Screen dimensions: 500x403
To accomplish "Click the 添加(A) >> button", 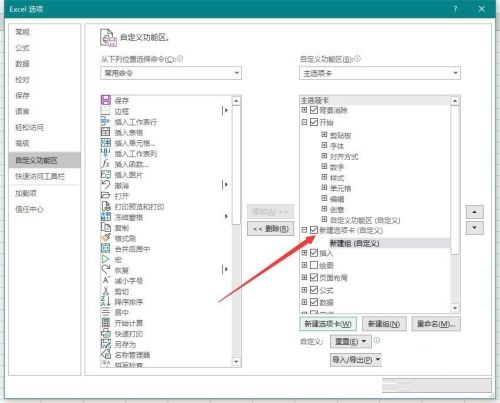I will coord(270,211).
